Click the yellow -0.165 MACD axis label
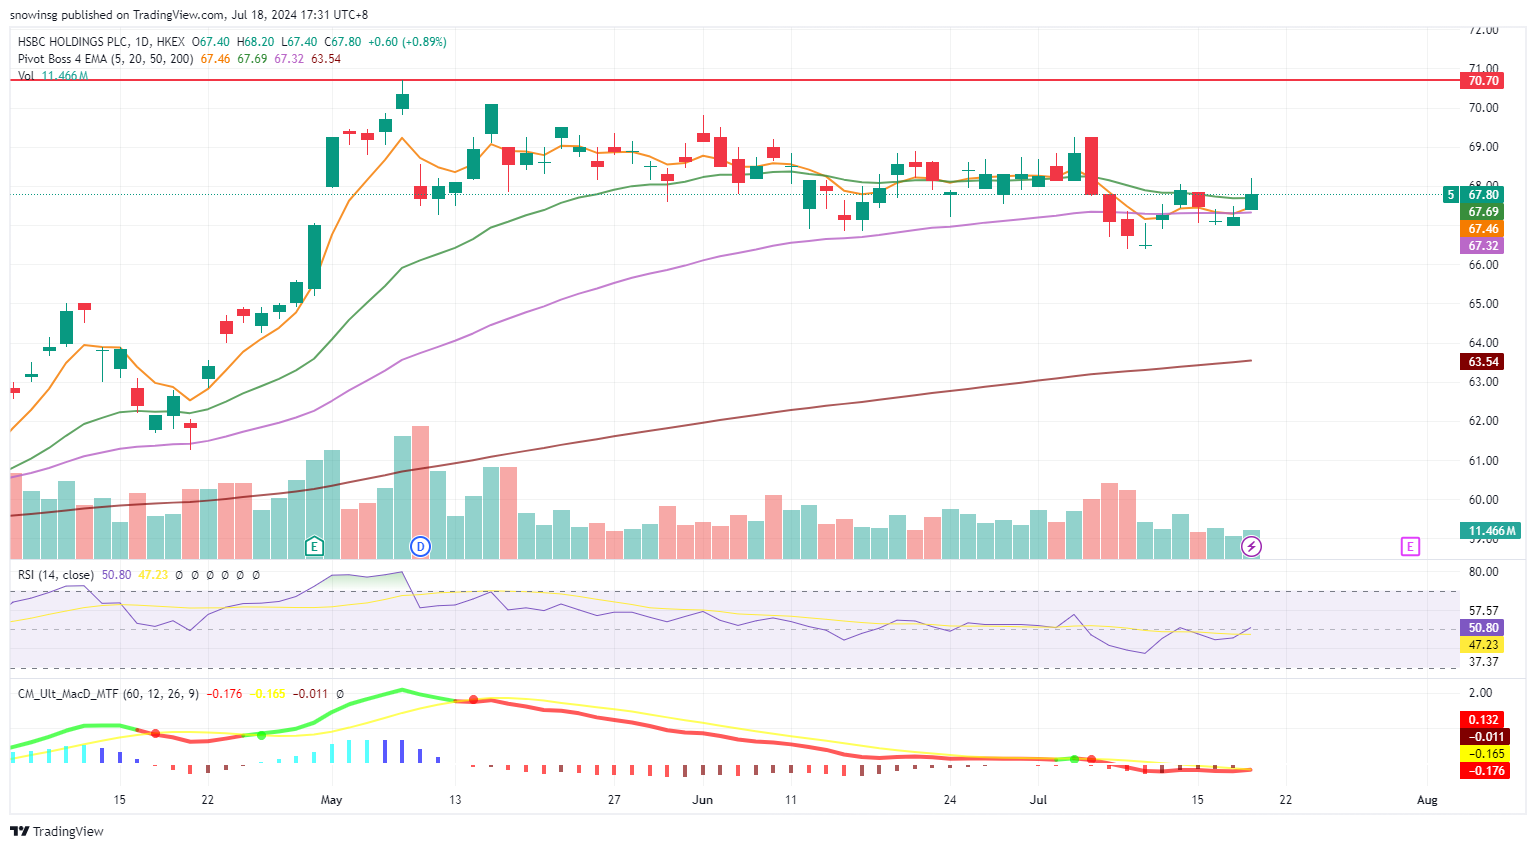The width and height of the screenshot is (1536, 849). [1482, 754]
